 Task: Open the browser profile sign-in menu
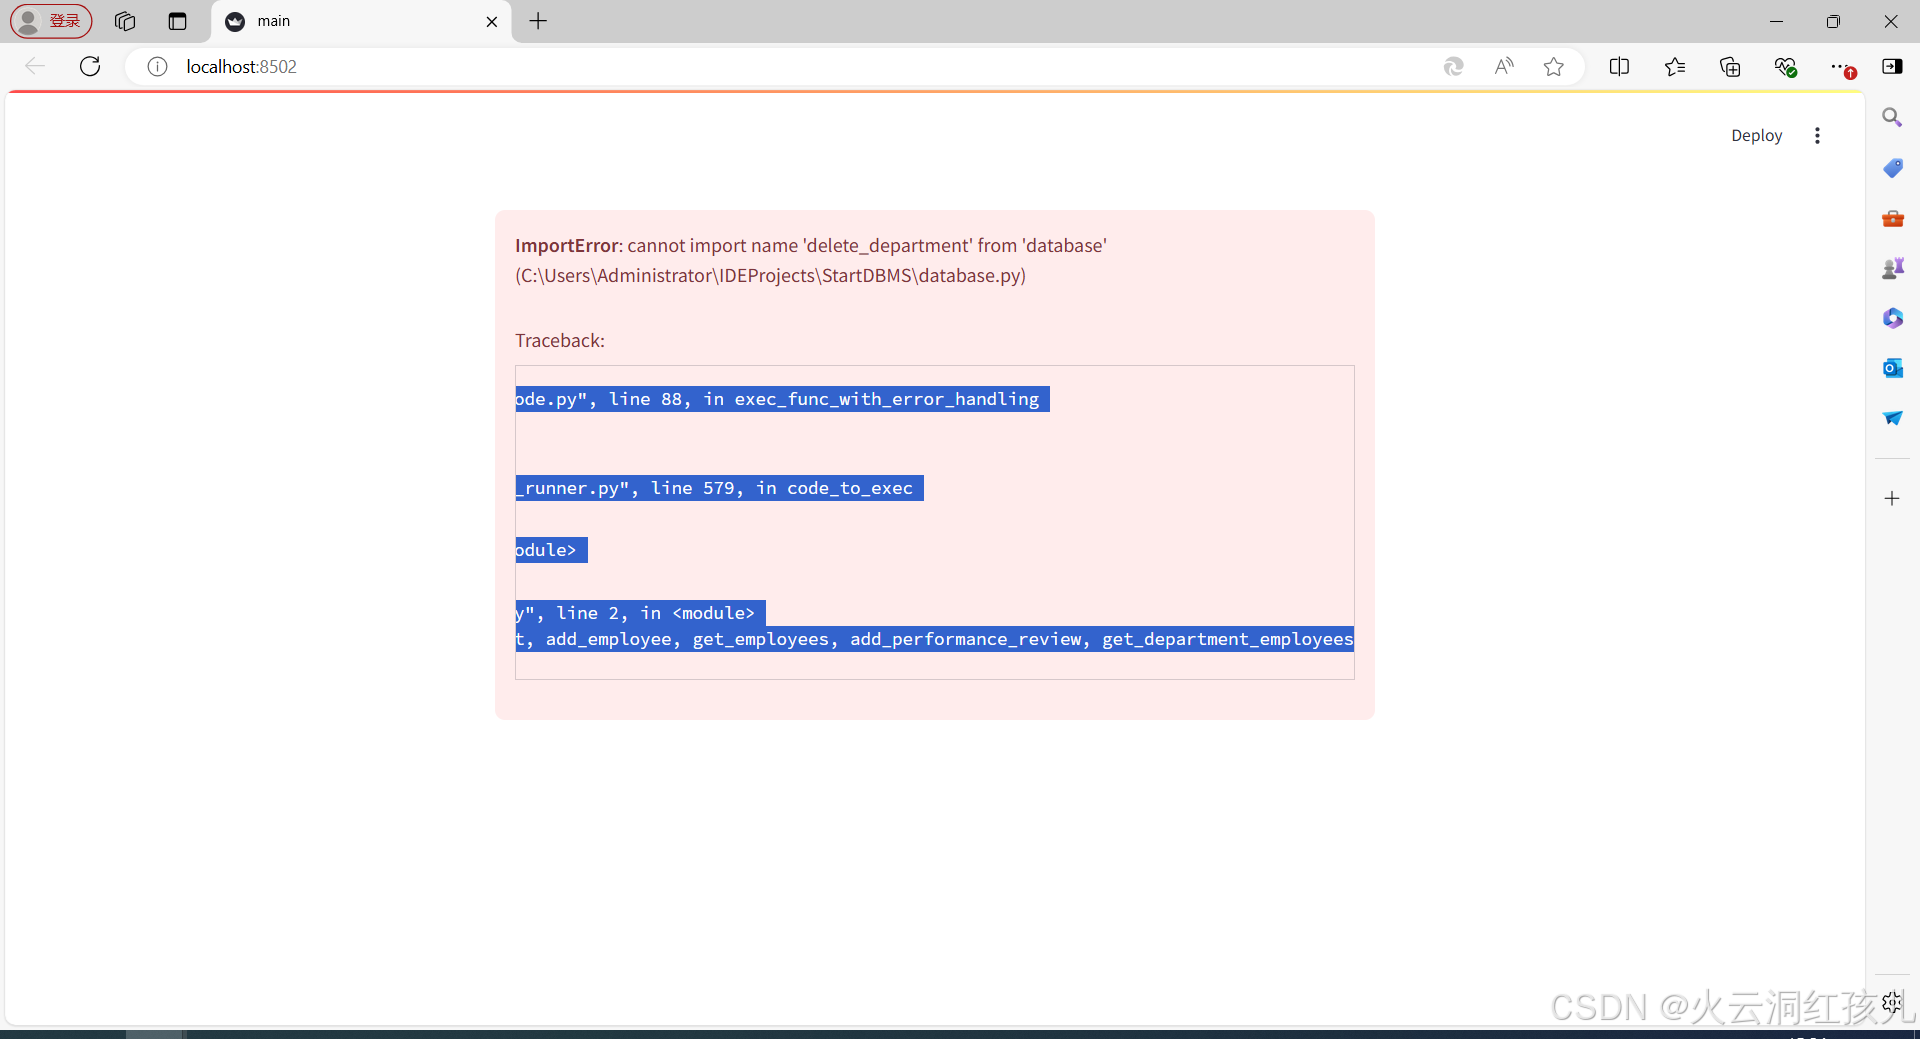point(50,21)
